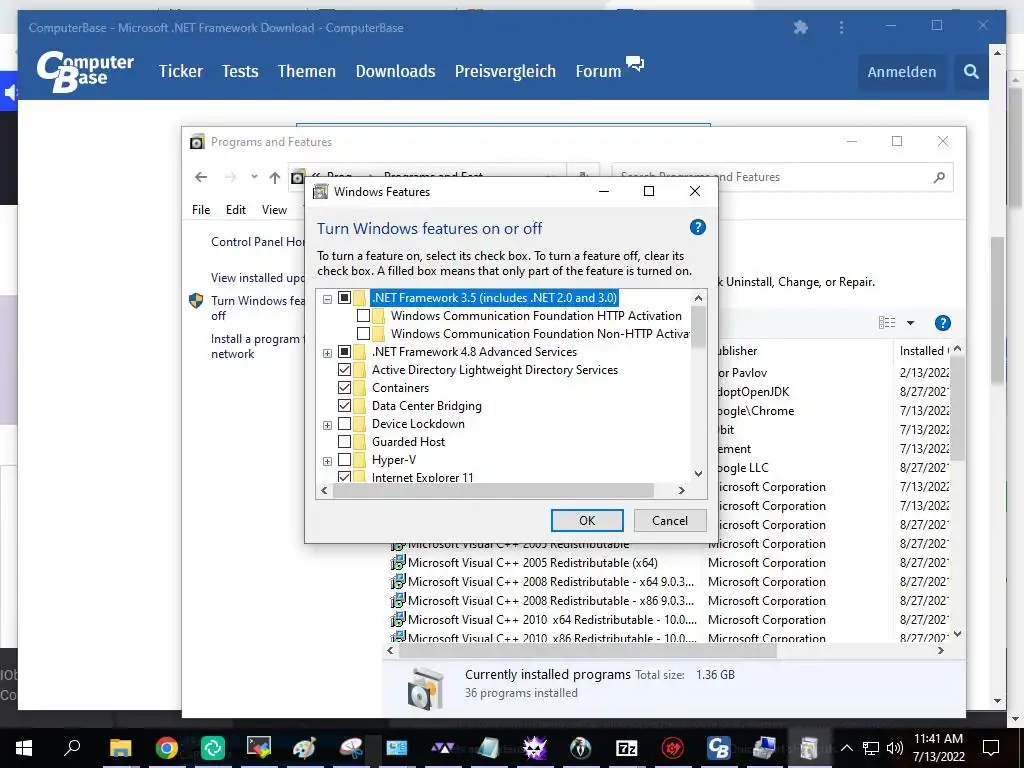Open the view options dropdown arrow
Viewport: 1024px width, 768px height.
(910, 323)
